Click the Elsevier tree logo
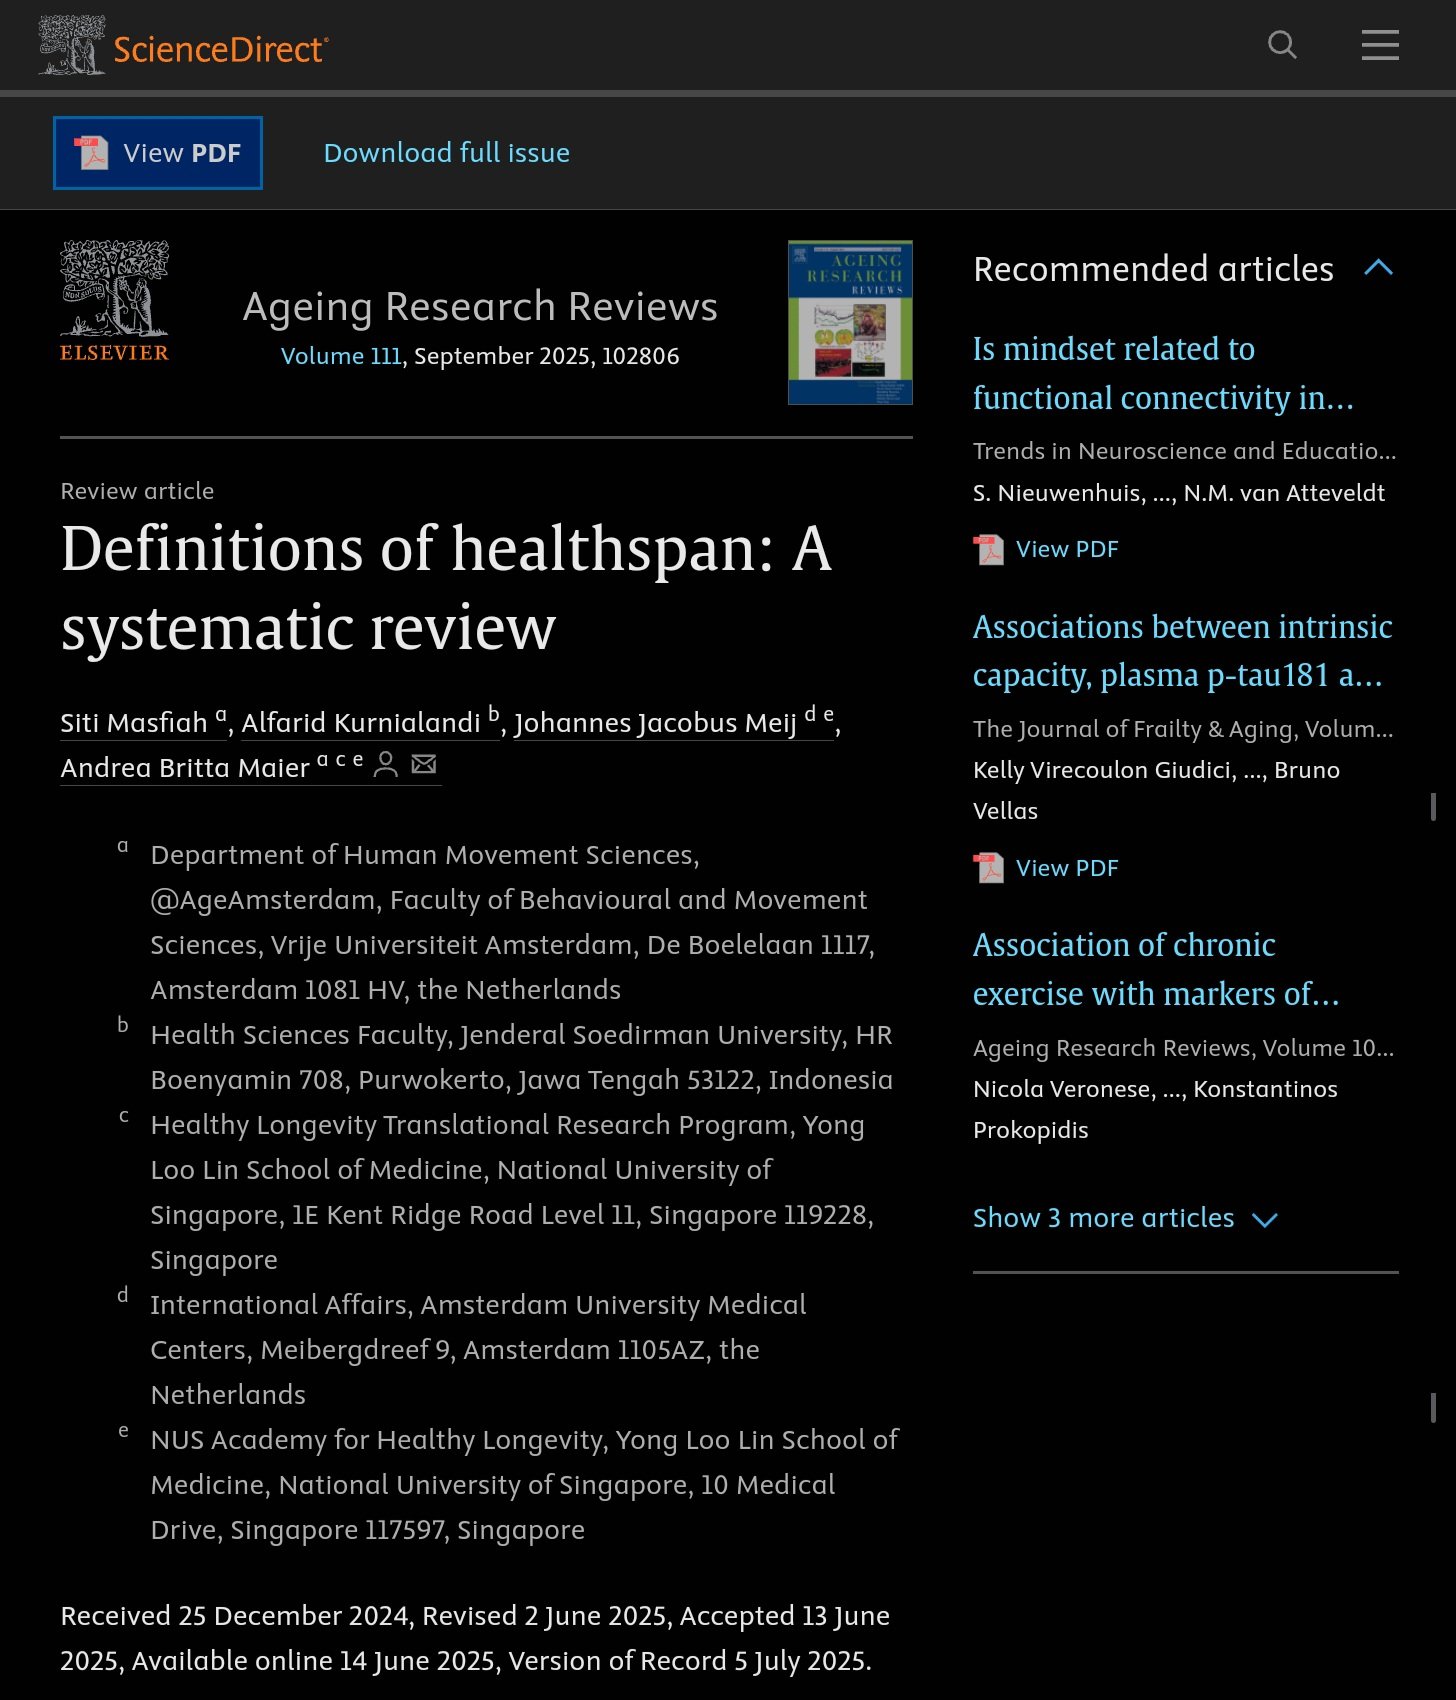The width and height of the screenshot is (1456, 1700). click(x=114, y=301)
